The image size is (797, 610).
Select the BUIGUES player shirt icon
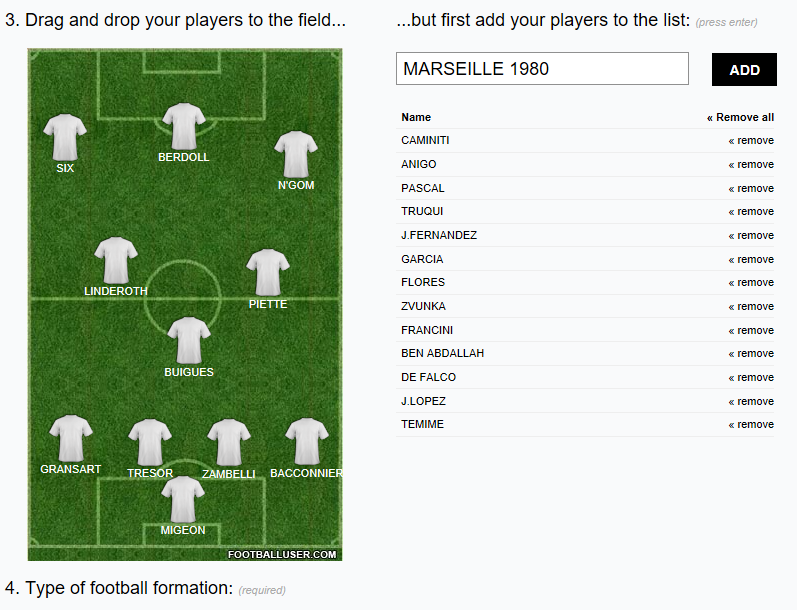point(189,341)
